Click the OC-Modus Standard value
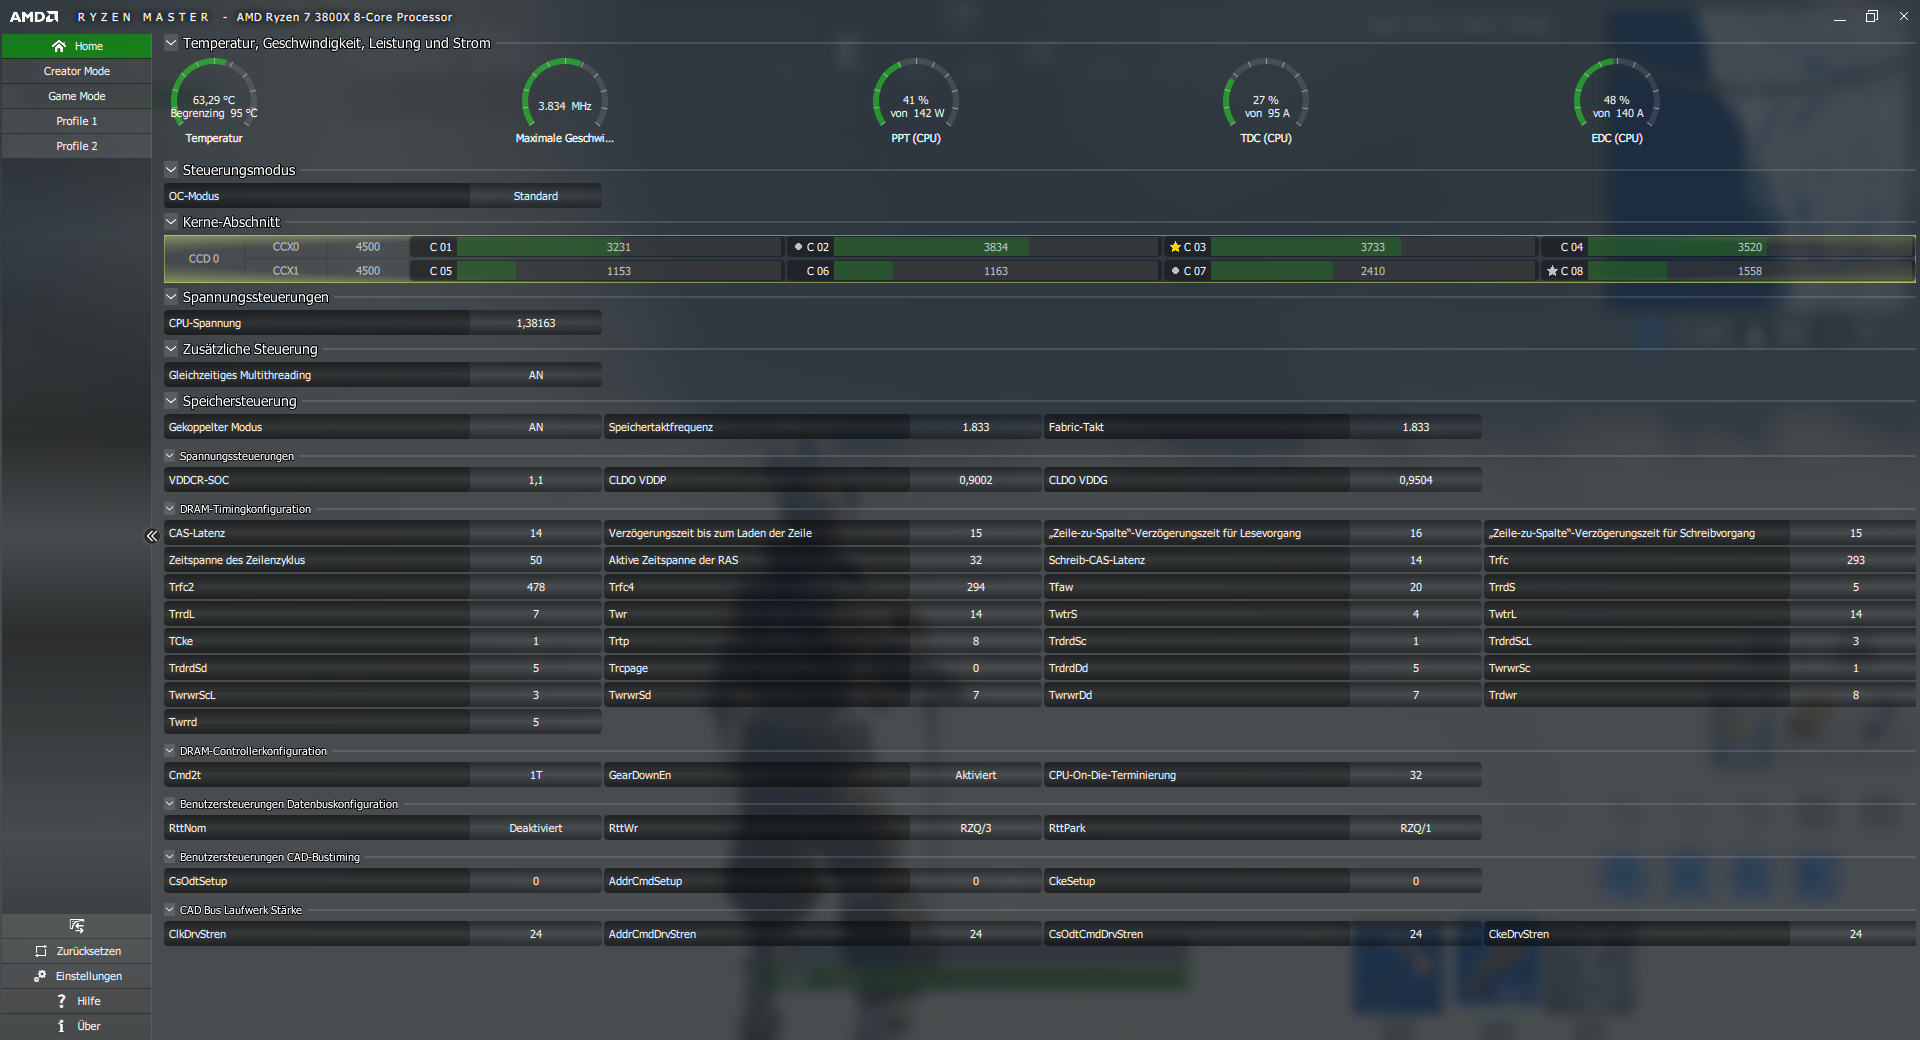 [536, 196]
